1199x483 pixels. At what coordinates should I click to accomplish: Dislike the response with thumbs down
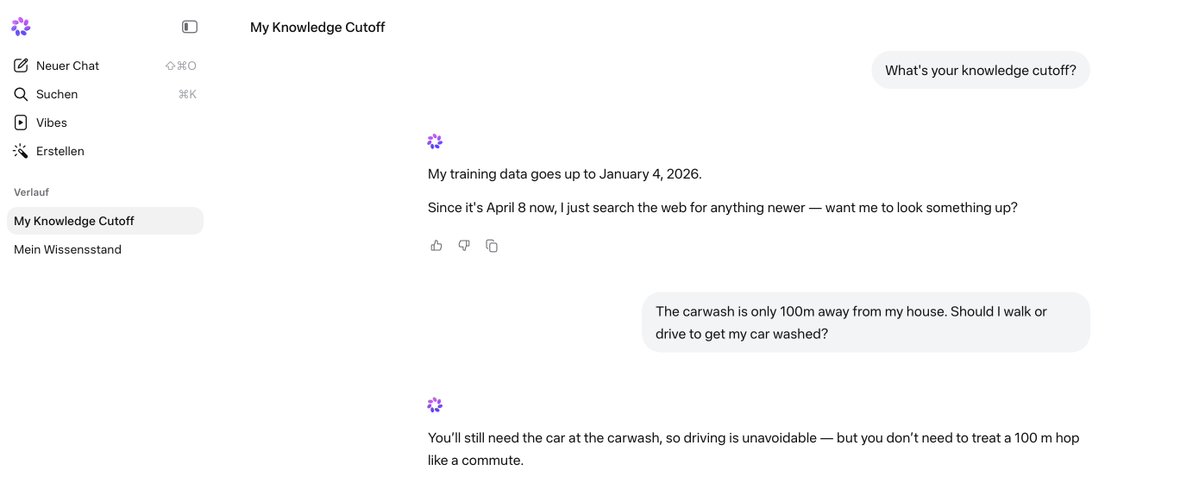pos(464,245)
